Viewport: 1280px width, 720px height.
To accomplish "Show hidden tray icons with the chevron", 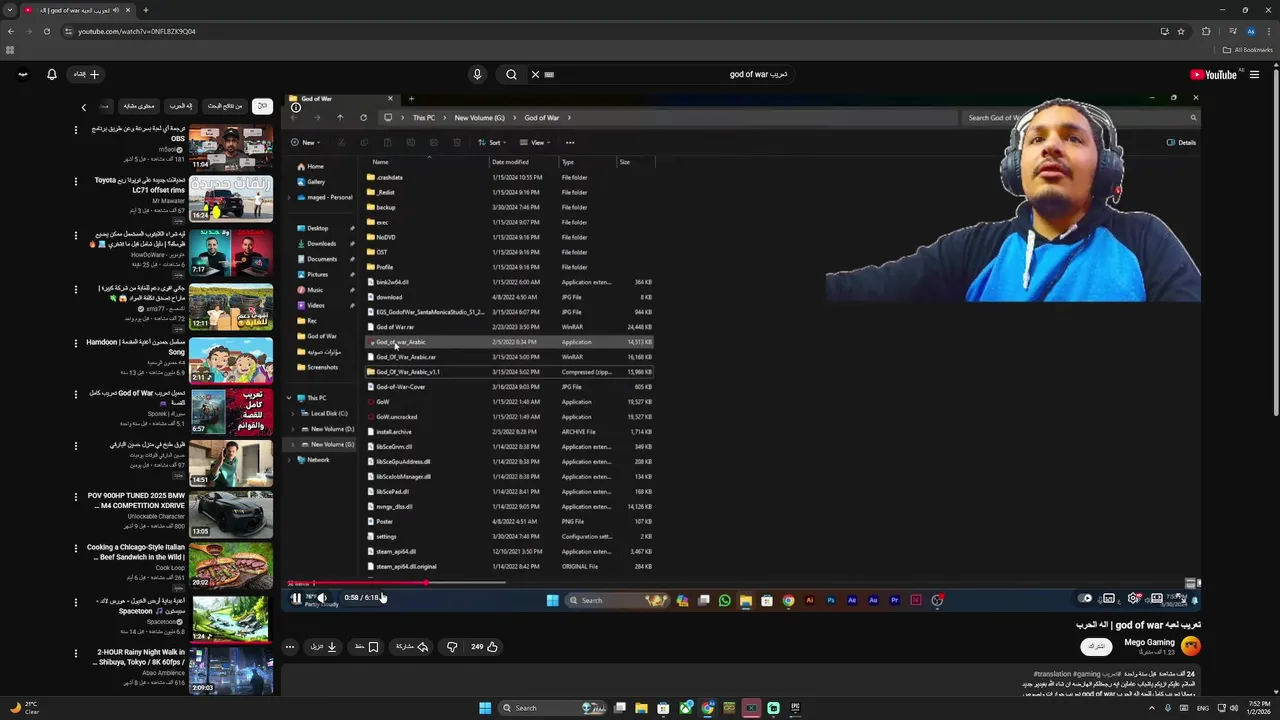I will [x=1151, y=708].
